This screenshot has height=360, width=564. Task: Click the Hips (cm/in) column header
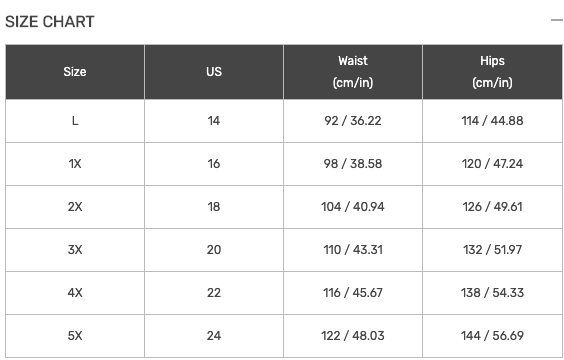[x=492, y=72]
